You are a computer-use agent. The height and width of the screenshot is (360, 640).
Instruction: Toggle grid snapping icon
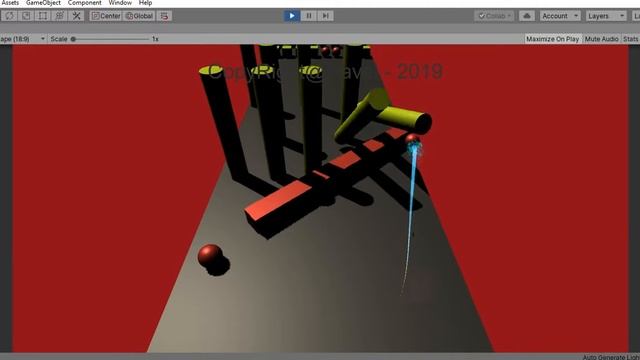pos(164,16)
